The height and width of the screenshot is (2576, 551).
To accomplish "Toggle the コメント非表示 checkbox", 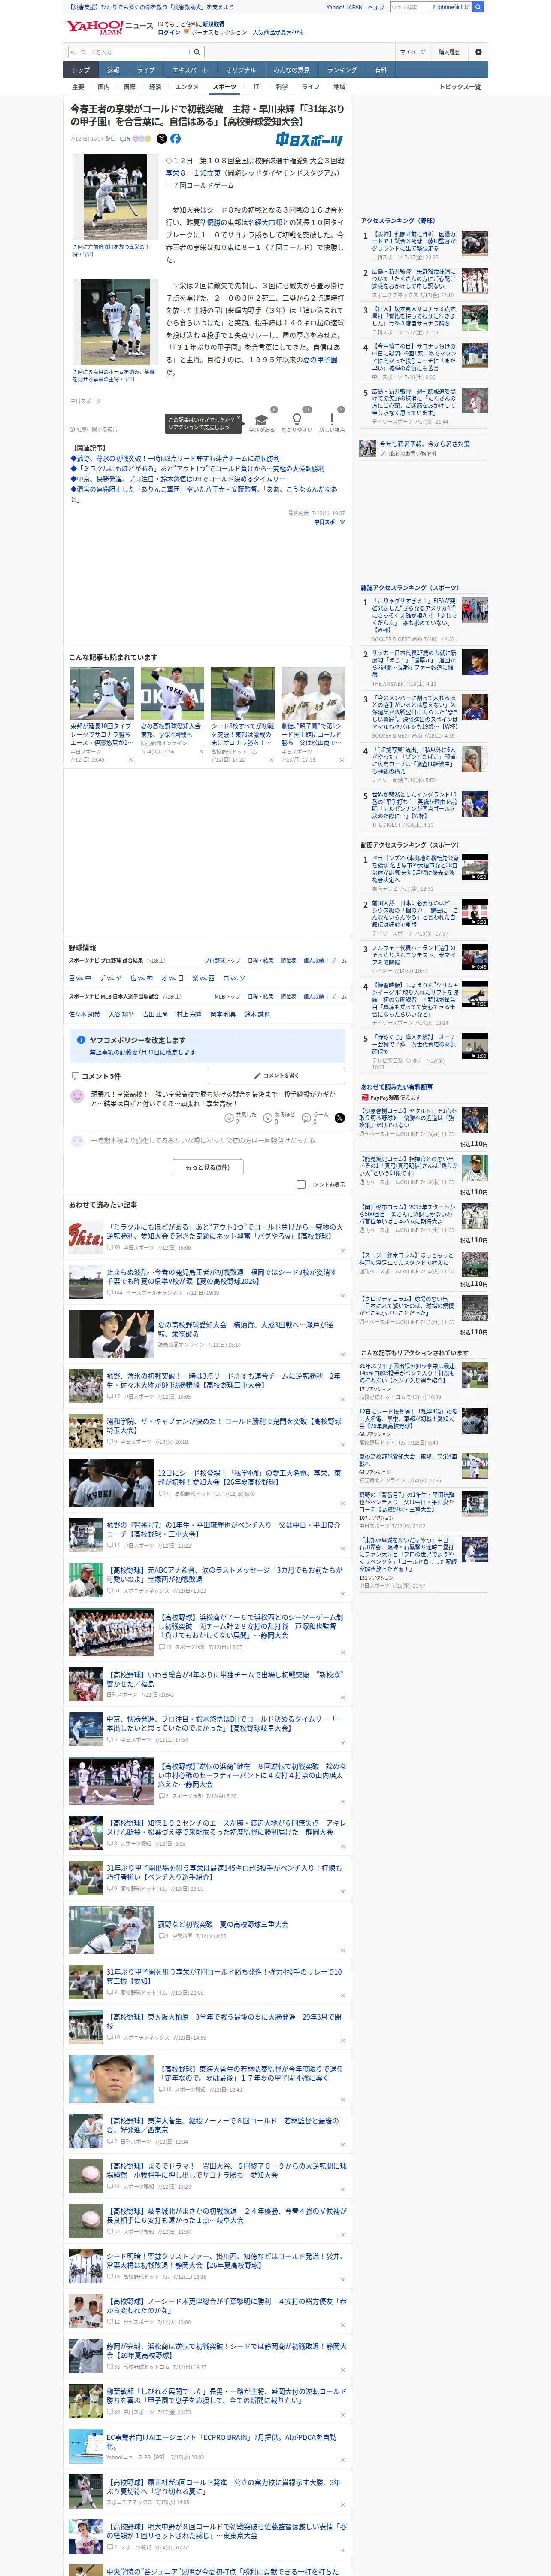I will click(x=301, y=1184).
